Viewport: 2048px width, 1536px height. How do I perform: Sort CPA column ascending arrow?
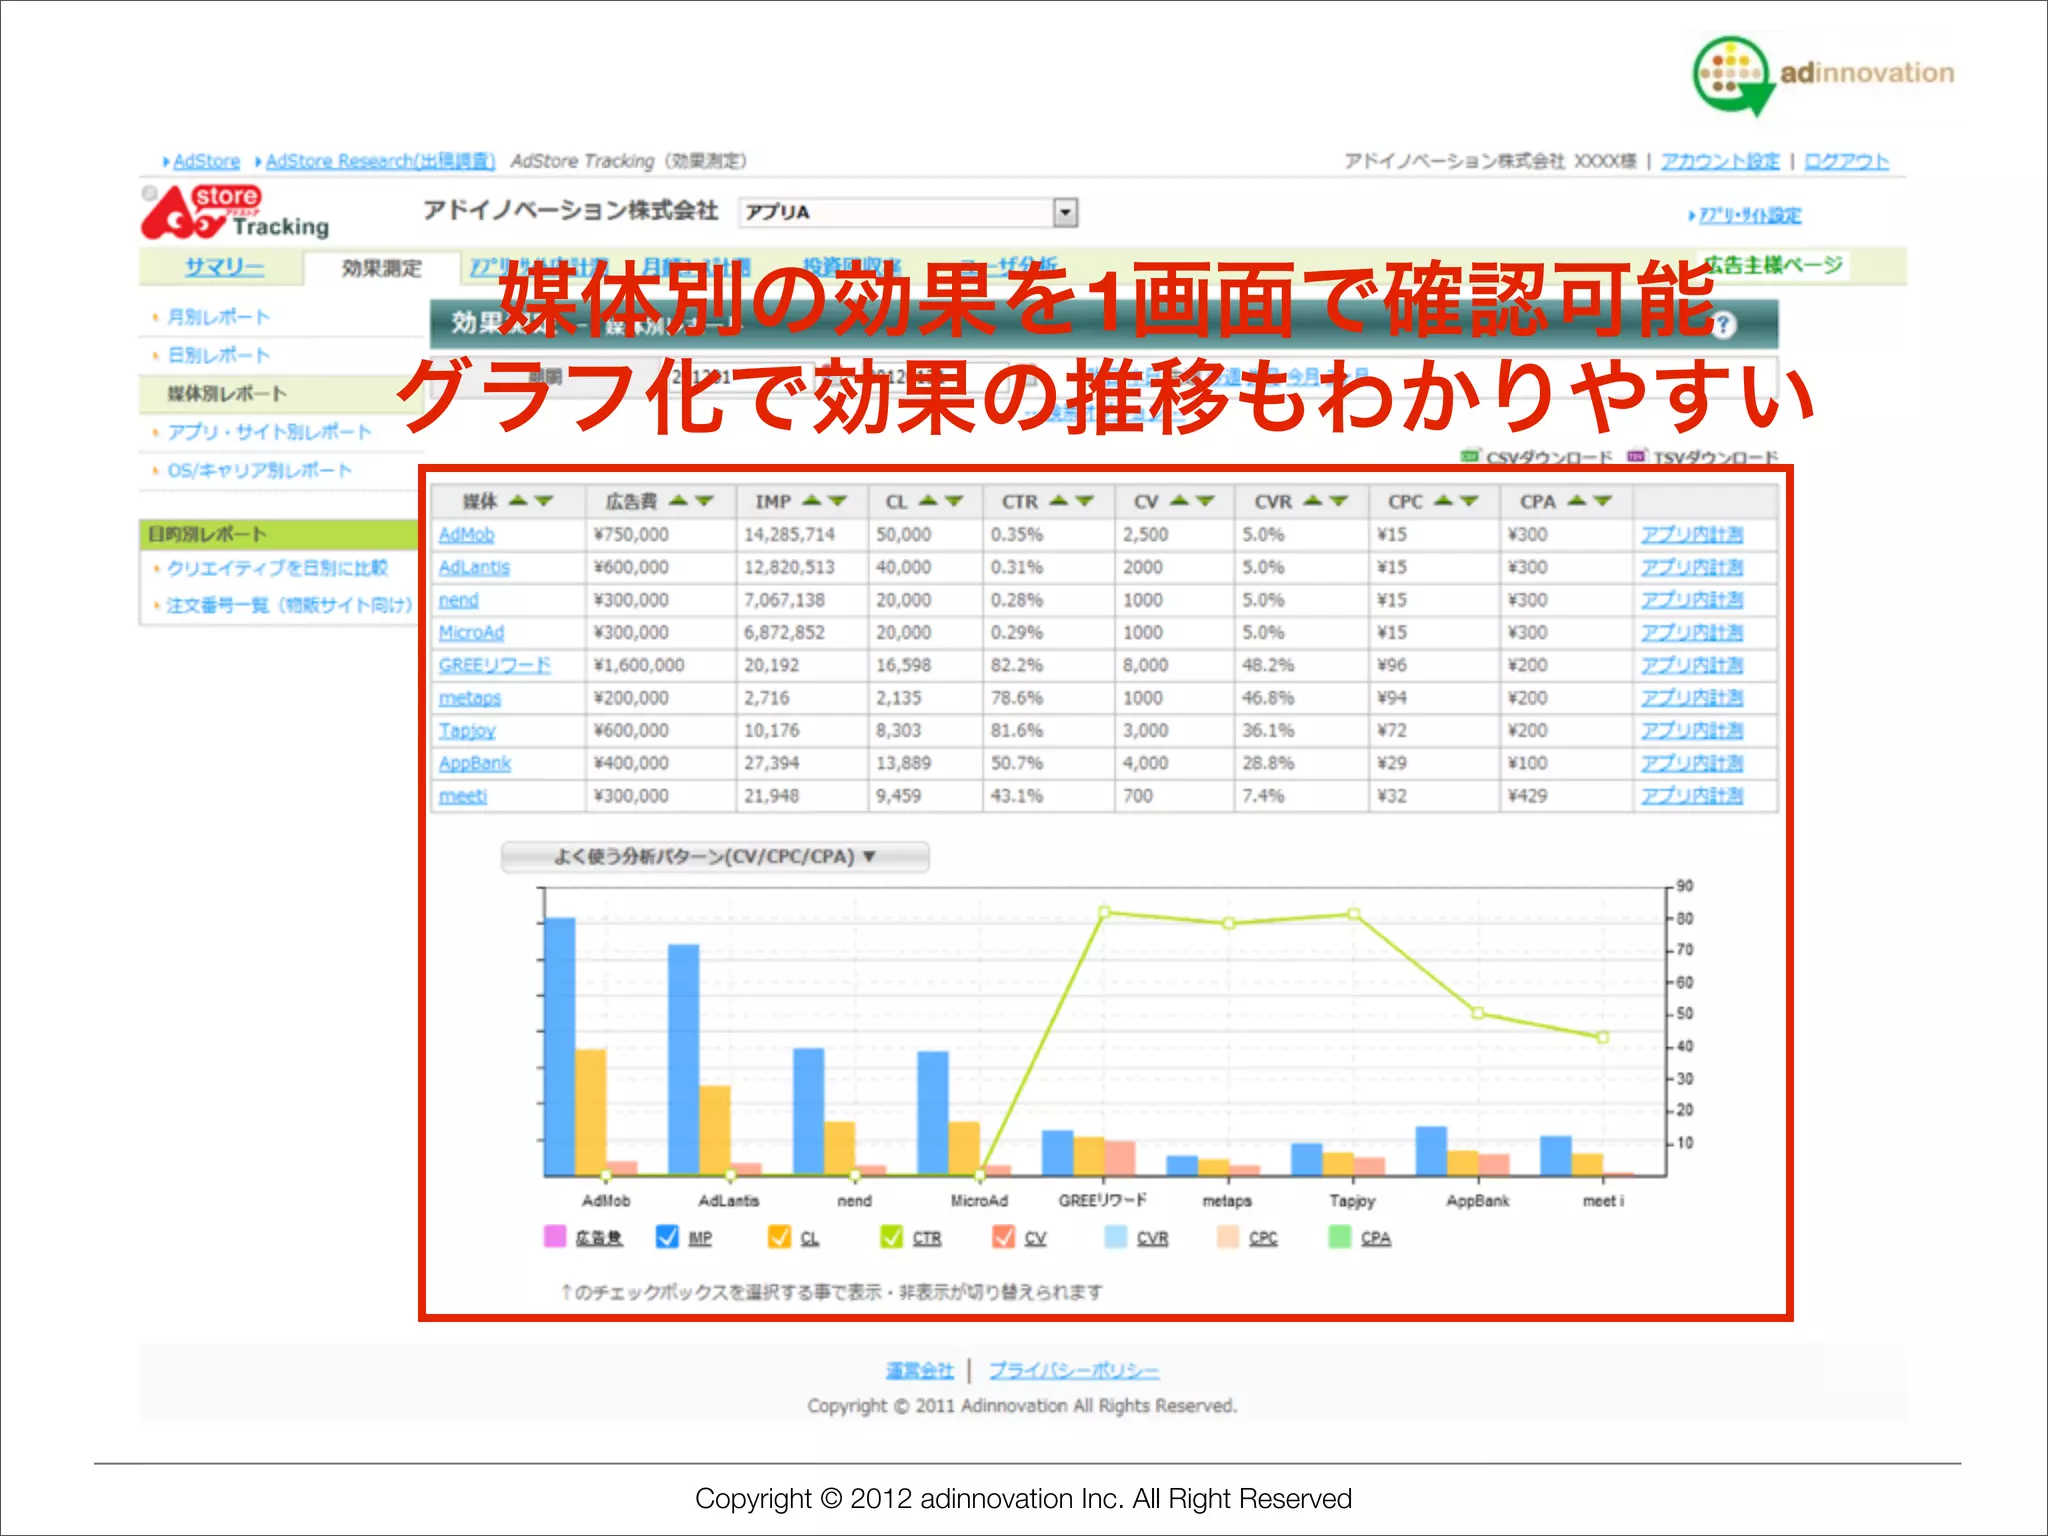[x=1577, y=500]
